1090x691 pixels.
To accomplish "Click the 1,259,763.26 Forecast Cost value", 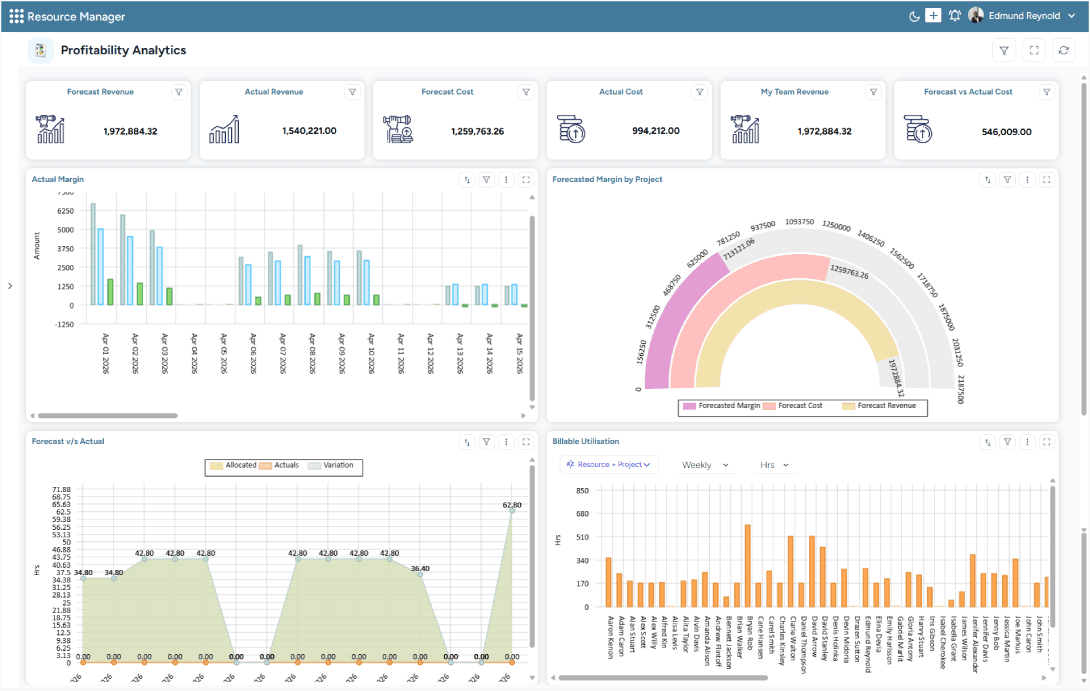I will [478, 131].
